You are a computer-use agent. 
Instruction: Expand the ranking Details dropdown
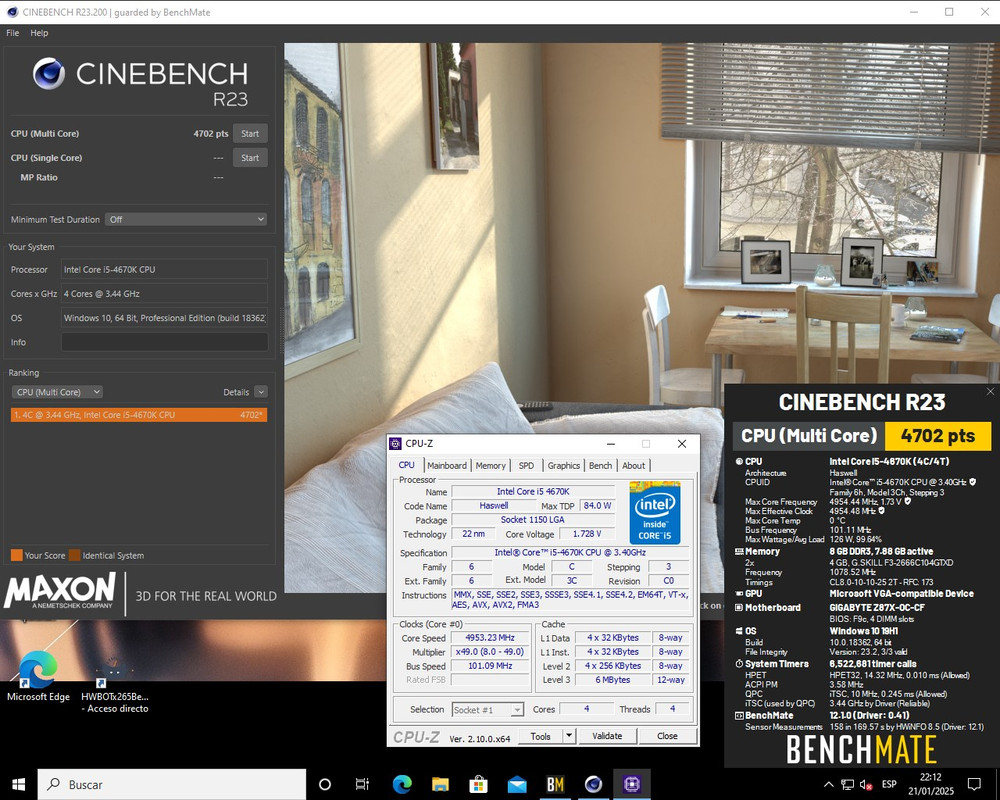click(x=261, y=392)
